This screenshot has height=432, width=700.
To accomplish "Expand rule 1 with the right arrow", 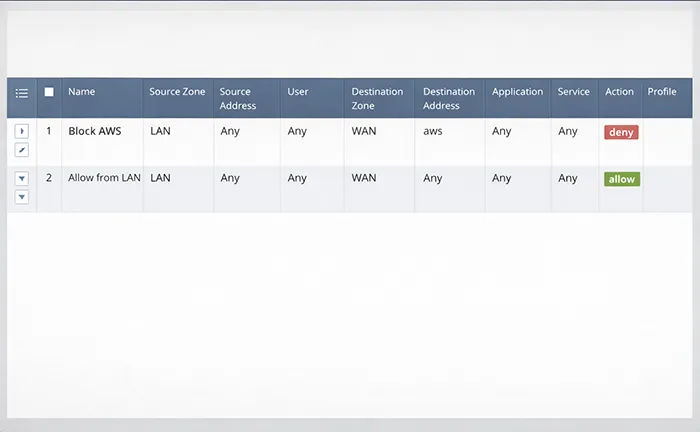I will point(22,131).
